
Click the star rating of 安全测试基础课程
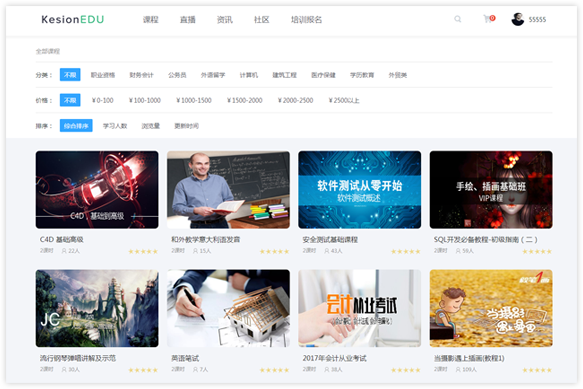[x=406, y=252]
